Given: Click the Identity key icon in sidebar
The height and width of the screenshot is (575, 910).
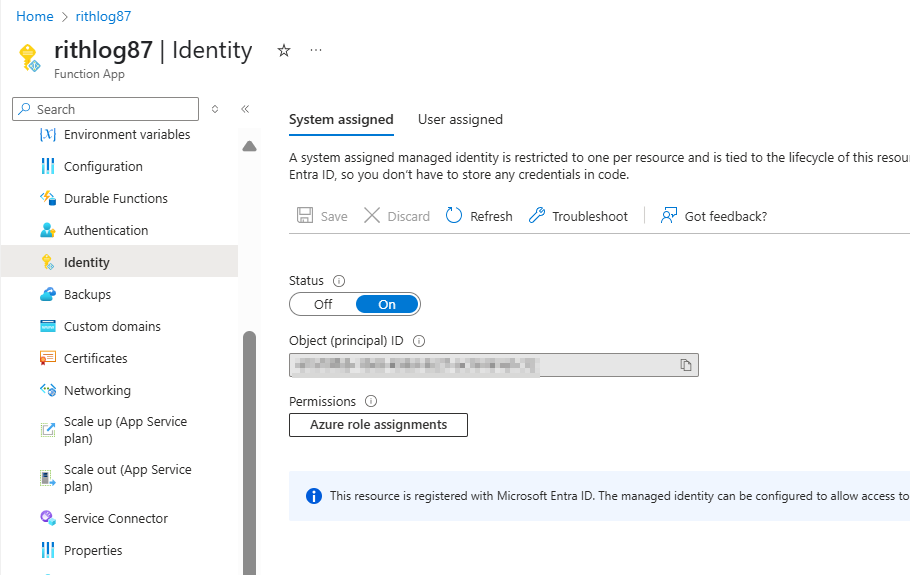Looking at the screenshot, I should pyautogui.click(x=48, y=262).
